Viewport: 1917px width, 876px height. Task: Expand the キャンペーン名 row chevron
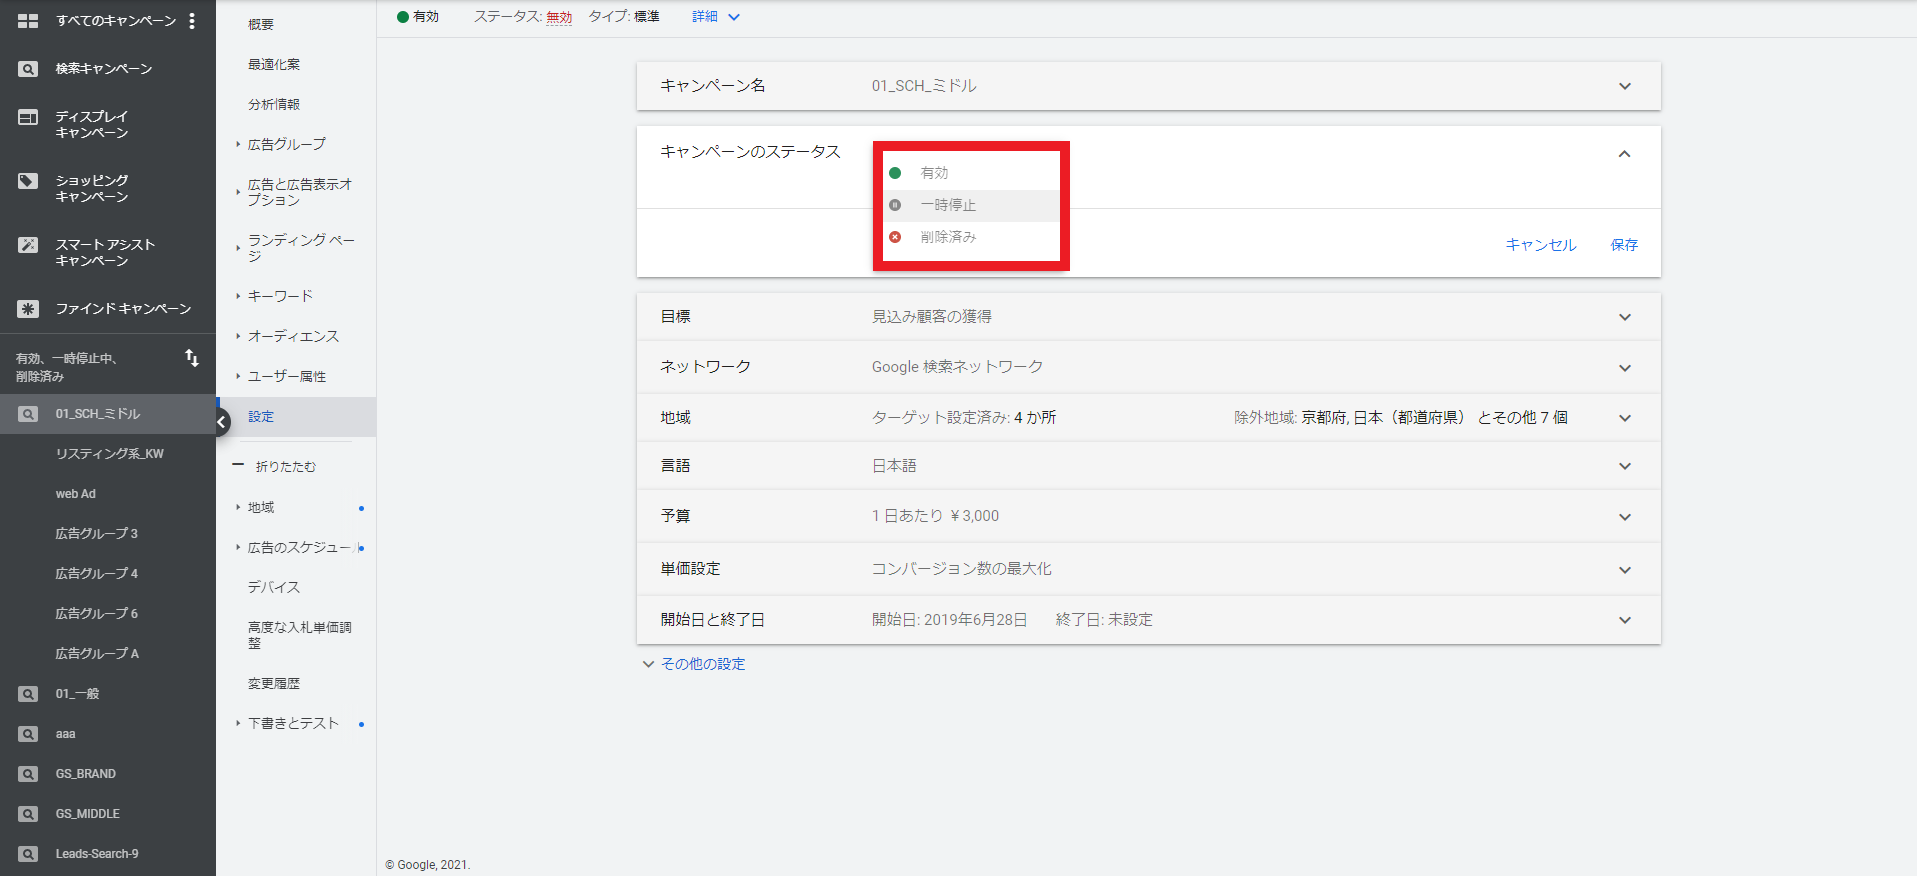(1625, 86)
